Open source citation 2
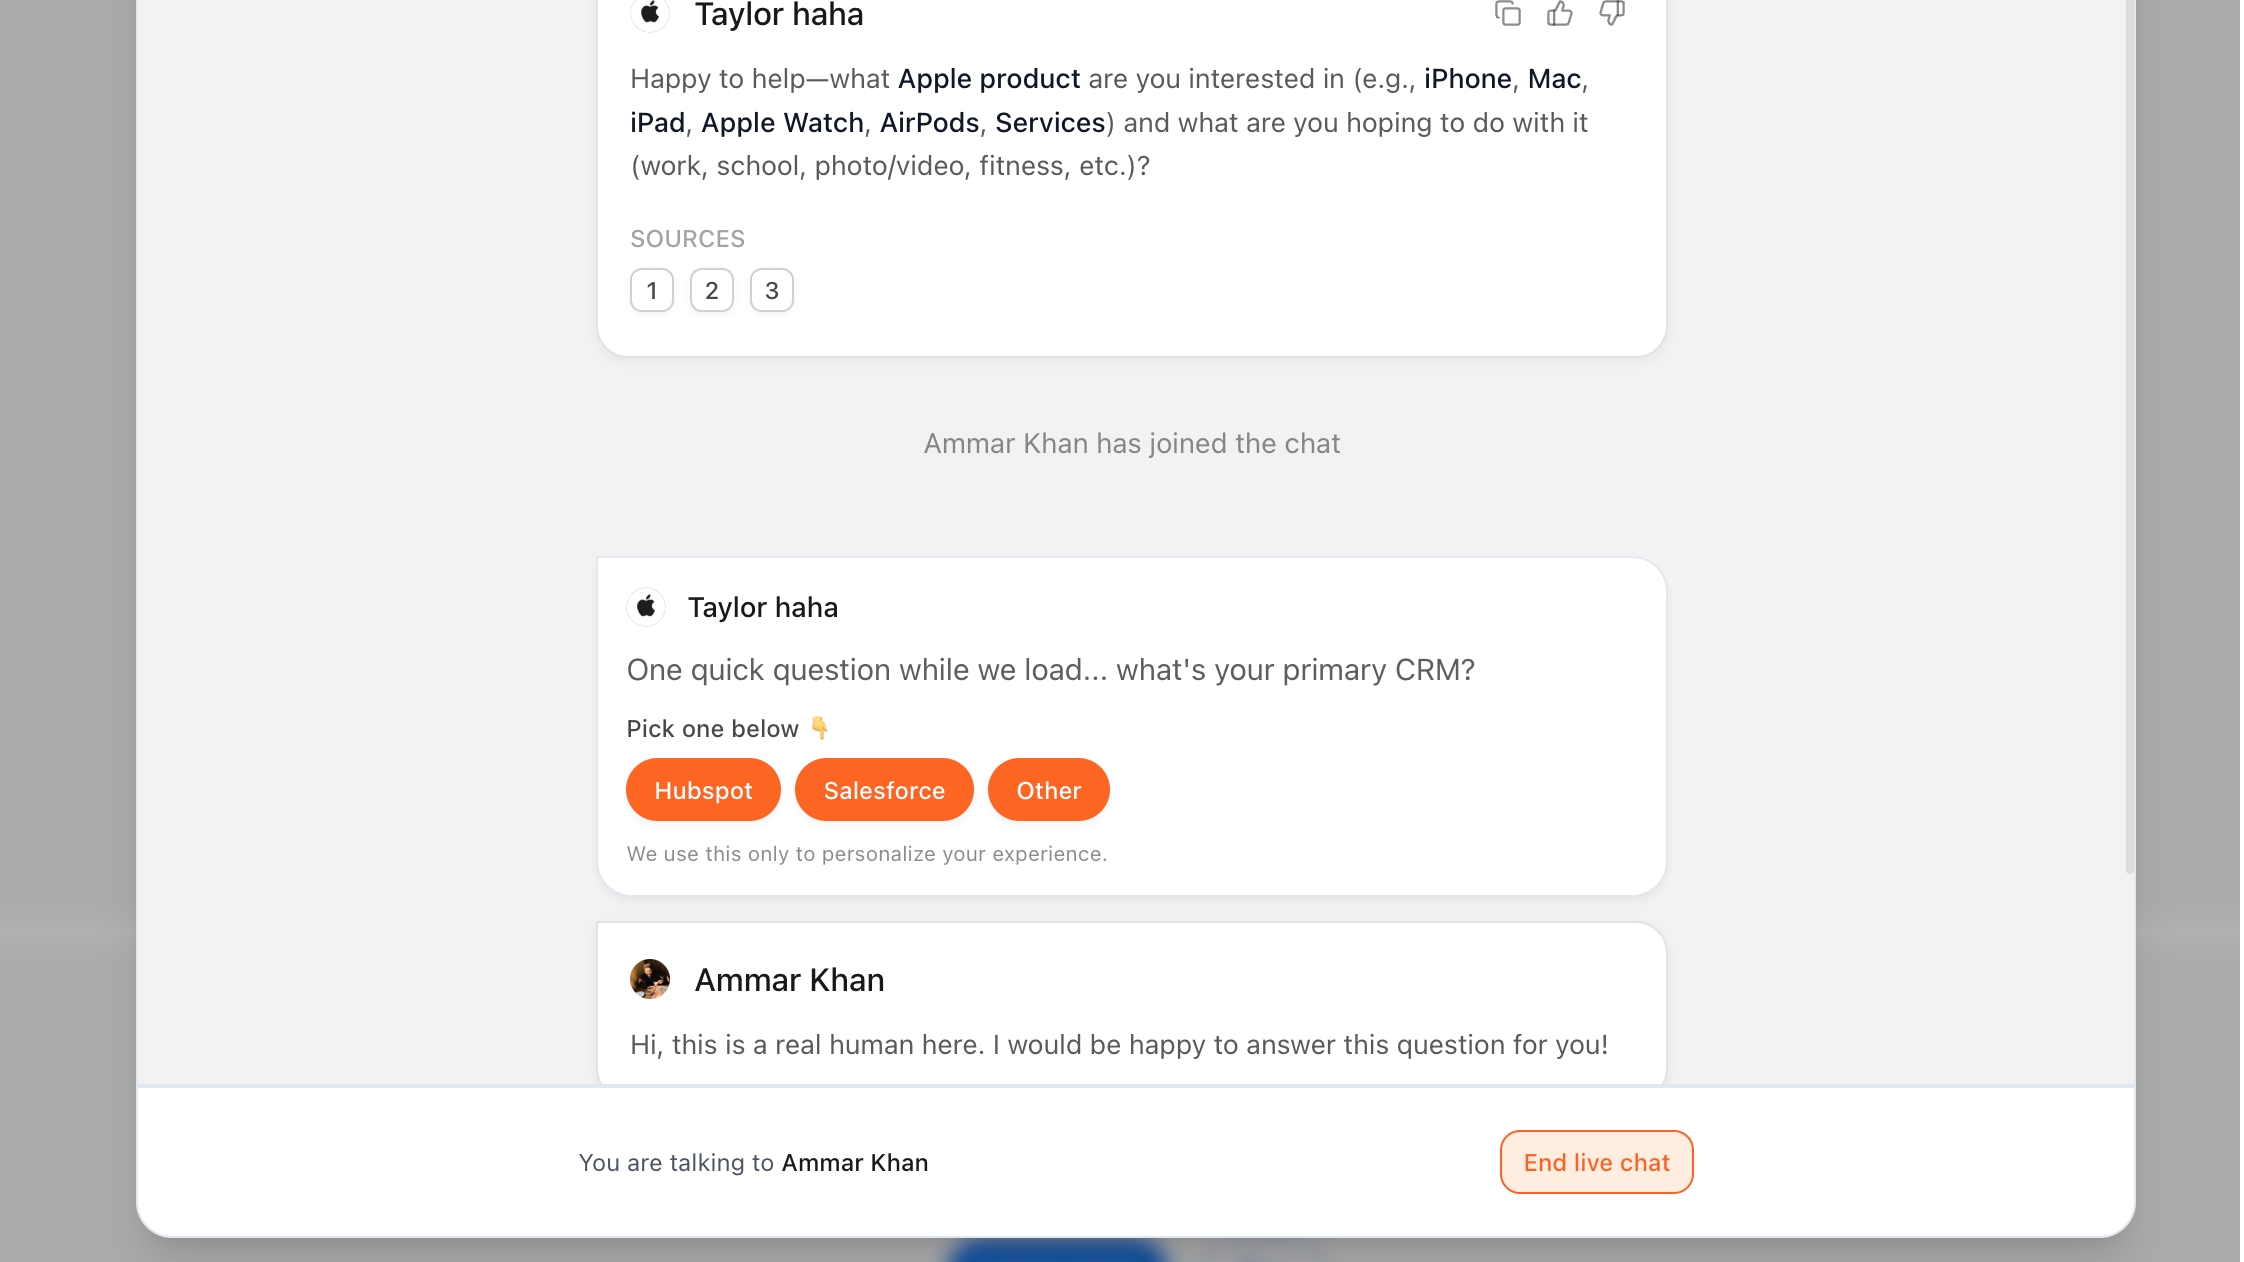2244x1262 pixels. point(711,290)
